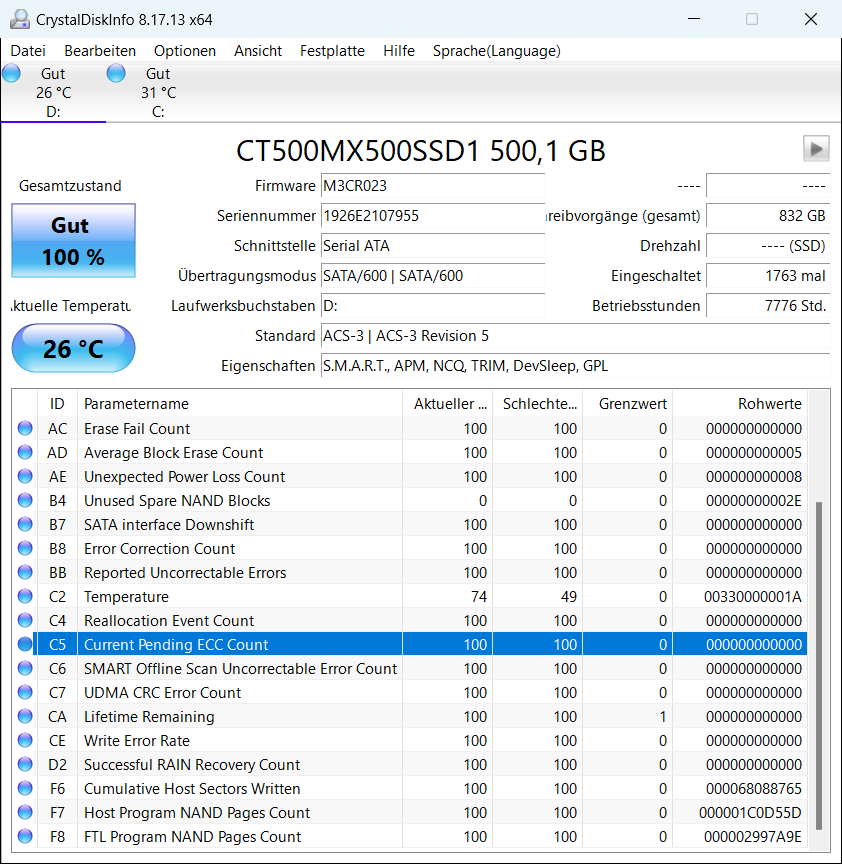842x864 pixels.
Task: Open the Ansicht menu
Action: 258,51
